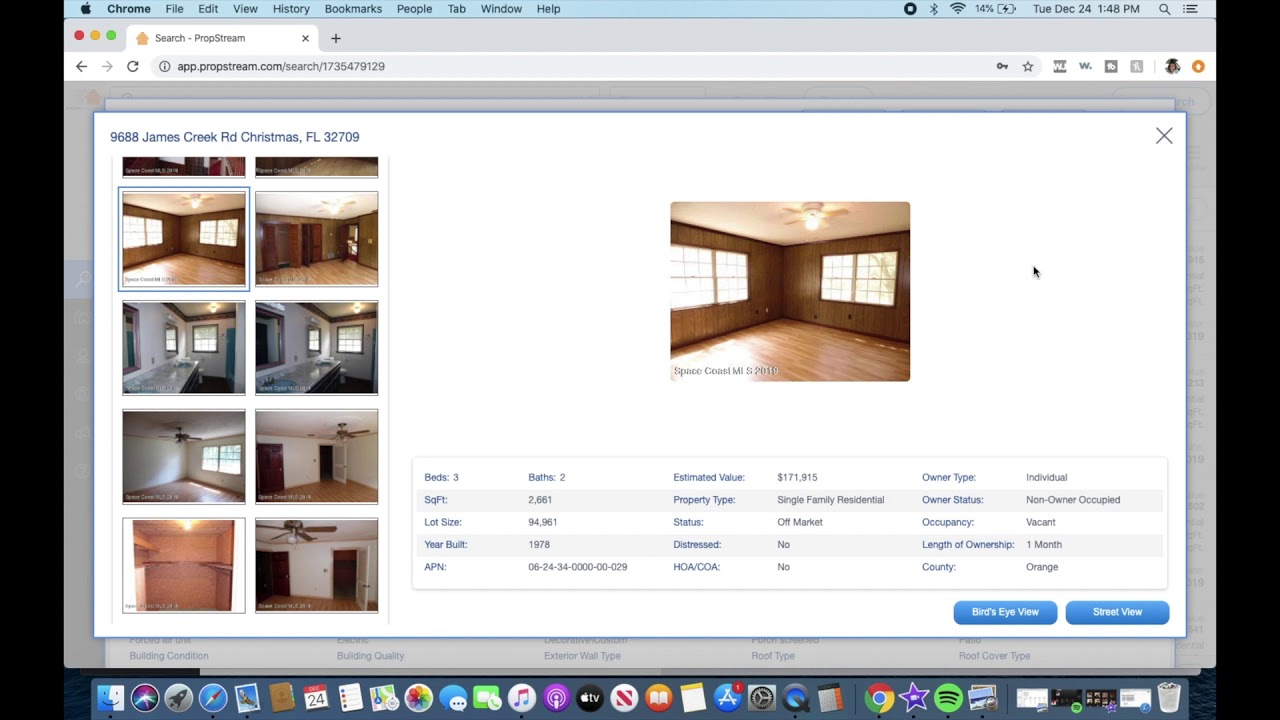Image resolution: width=1280 pixels, height=720 pixels.
Task: Select the wood-paneled room thumbnail with two windows
Action: (184, 239)
